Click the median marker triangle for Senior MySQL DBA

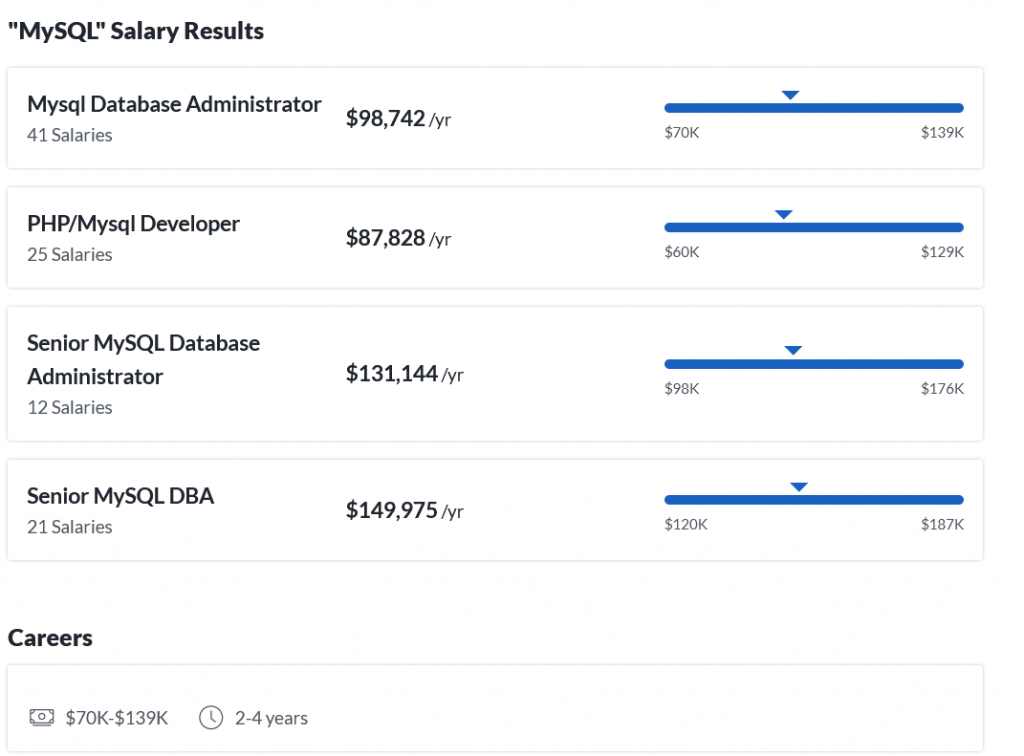pyautogui.click(x=799, y=487)
